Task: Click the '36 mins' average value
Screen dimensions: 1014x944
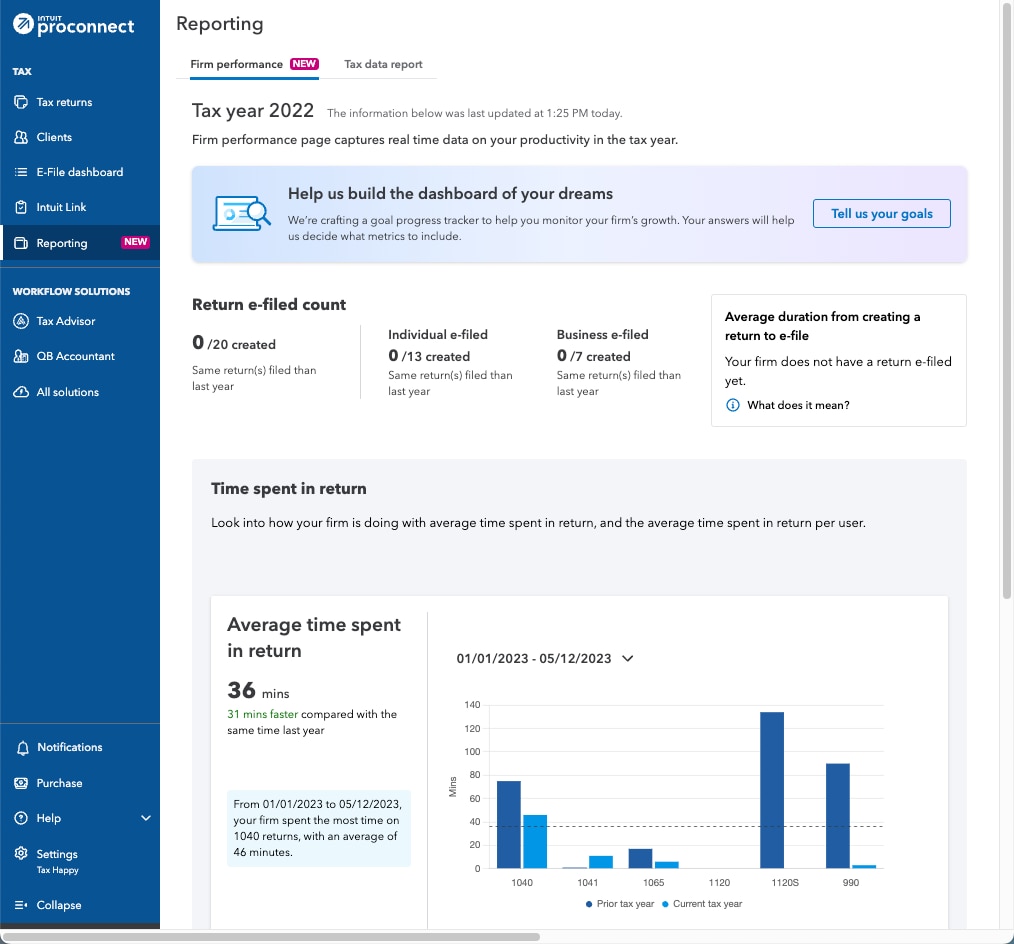Action: (258, 691)
